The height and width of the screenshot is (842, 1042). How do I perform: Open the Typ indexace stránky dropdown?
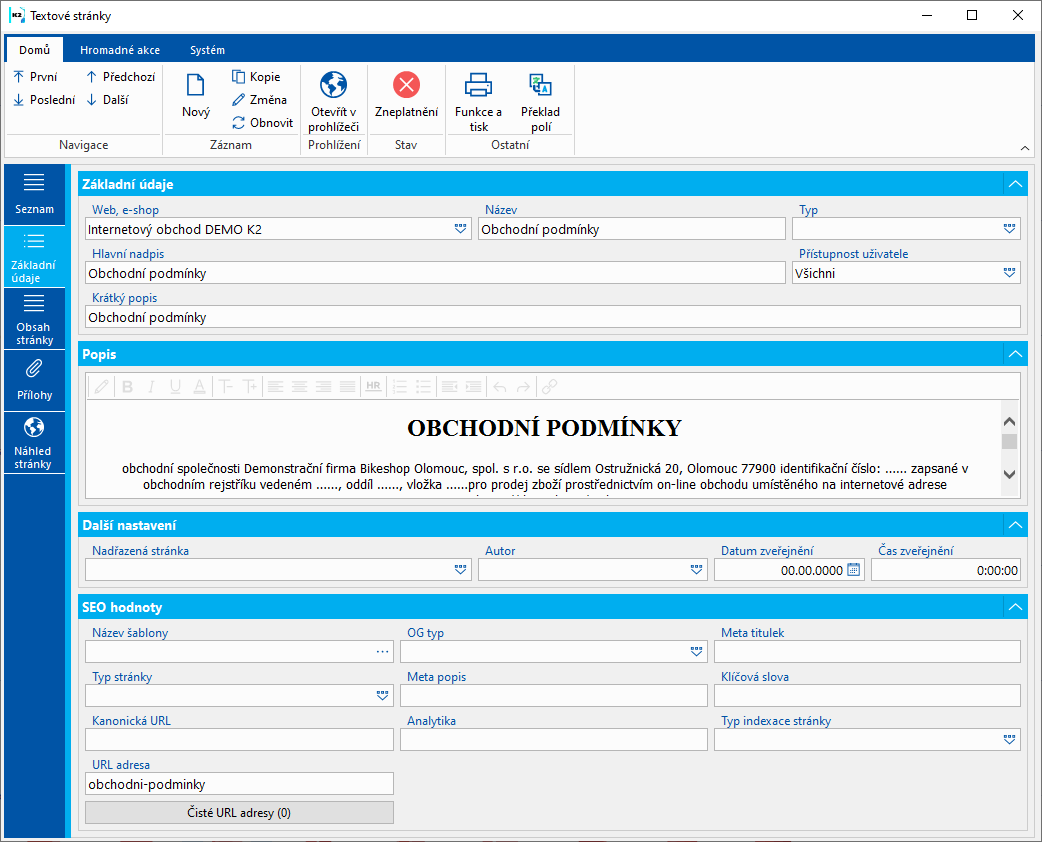coord(1009,740)
